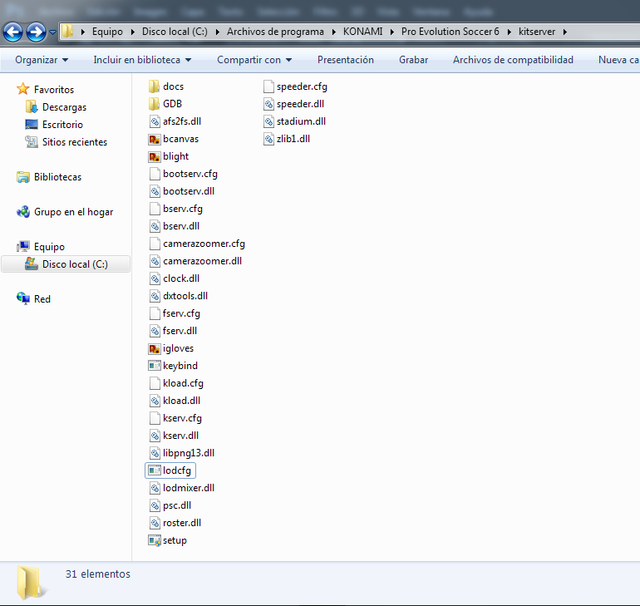Select the camerazoomer.cfg file icon
Image resolution: width=640 pixels, height=606 pixels.
click(x=155, y=244)
